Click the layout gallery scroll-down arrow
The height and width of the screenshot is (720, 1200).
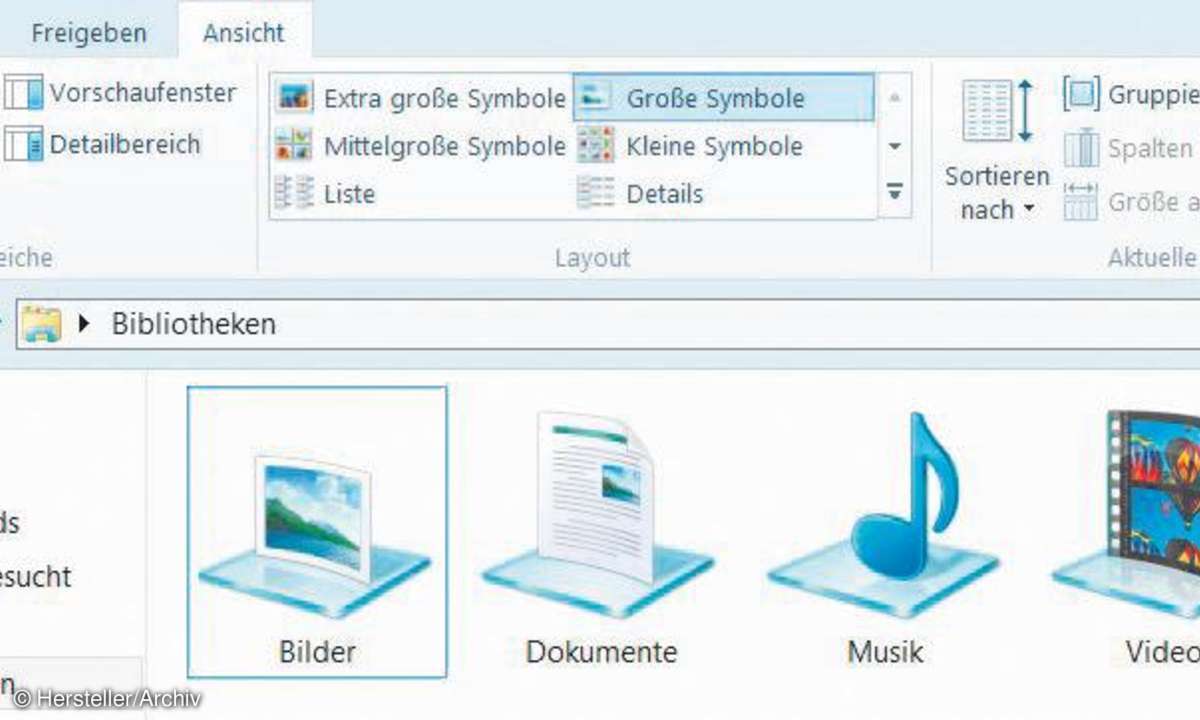[x=895, y=146]
